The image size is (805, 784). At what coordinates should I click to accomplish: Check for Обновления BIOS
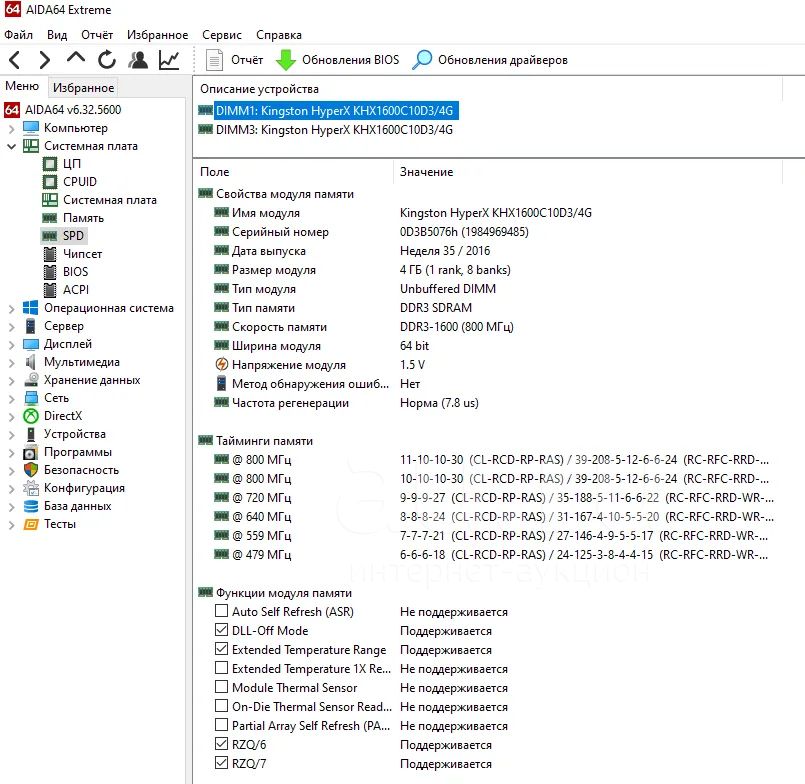(x=337, y=60)
